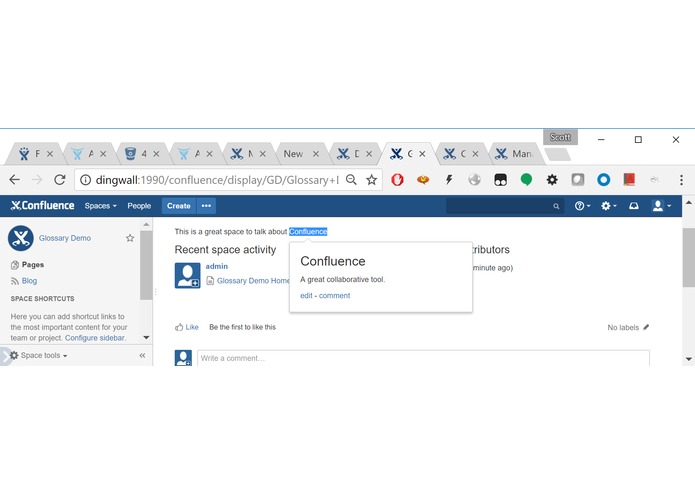Click the Create button
The height and width of the screenshot is (494, 695).
coord(179,206)
